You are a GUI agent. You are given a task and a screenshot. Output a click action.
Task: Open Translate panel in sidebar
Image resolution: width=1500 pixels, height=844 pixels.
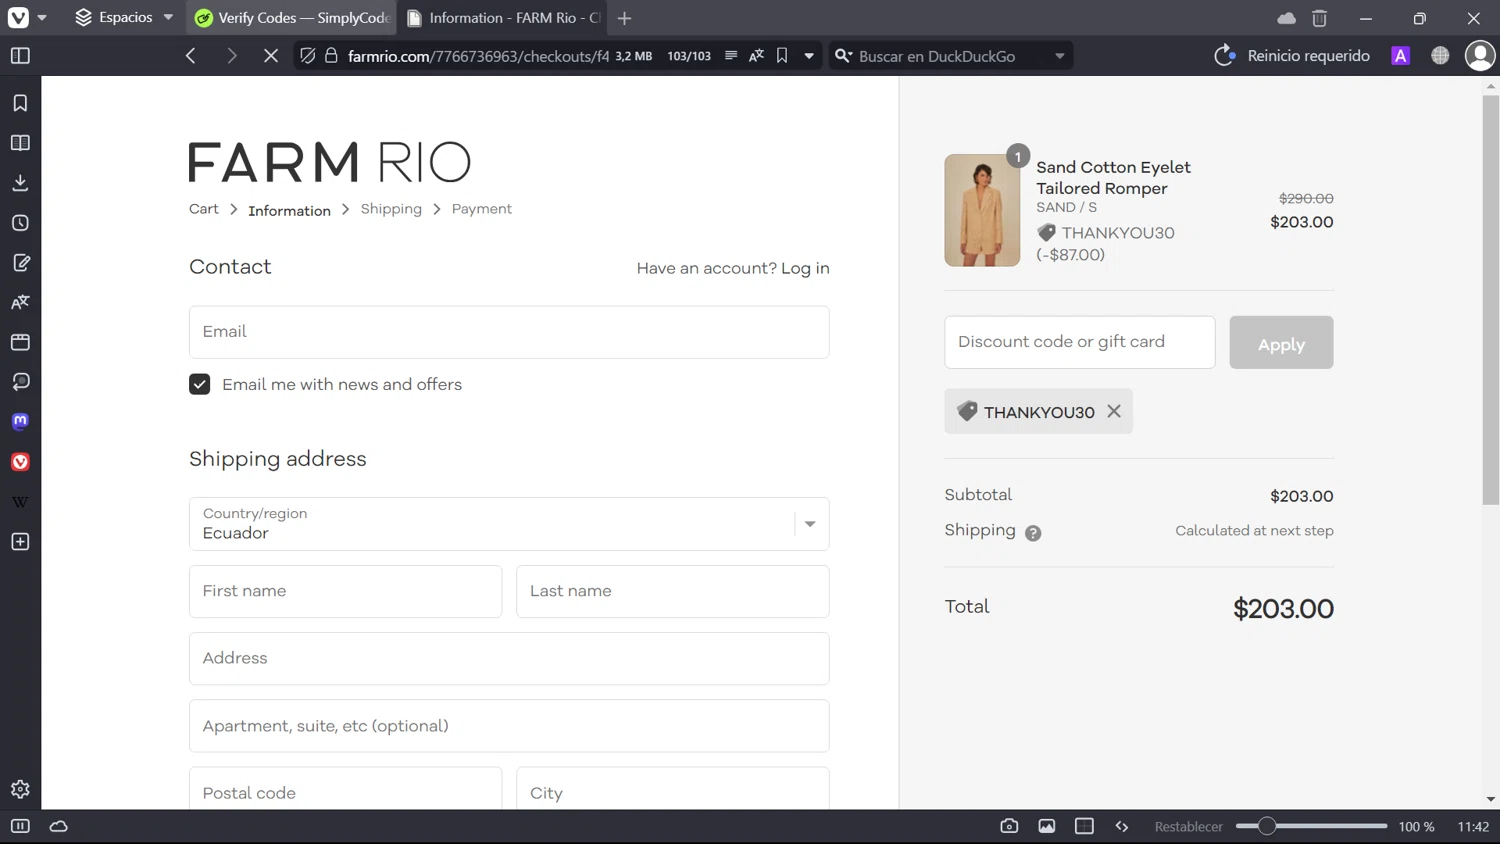20,302
